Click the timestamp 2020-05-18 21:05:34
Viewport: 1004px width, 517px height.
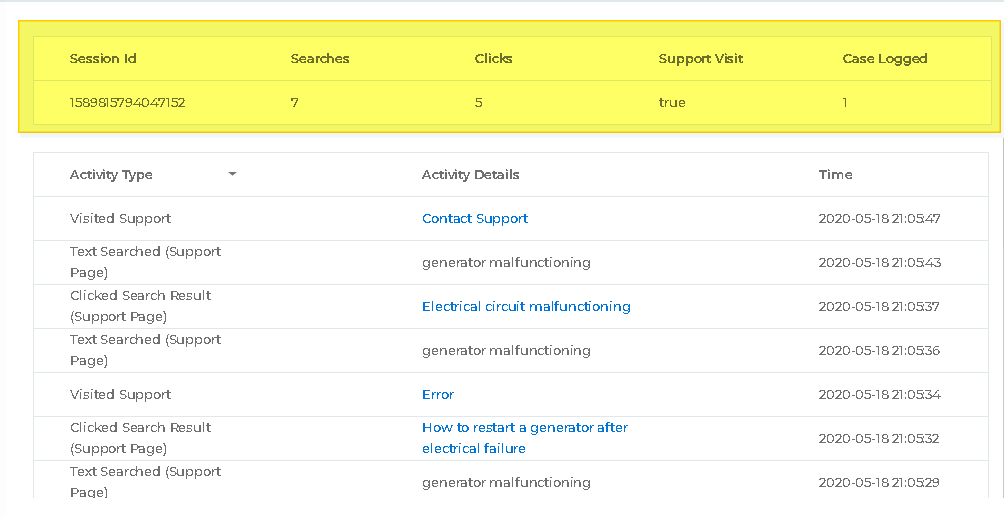tap(879, 394)
